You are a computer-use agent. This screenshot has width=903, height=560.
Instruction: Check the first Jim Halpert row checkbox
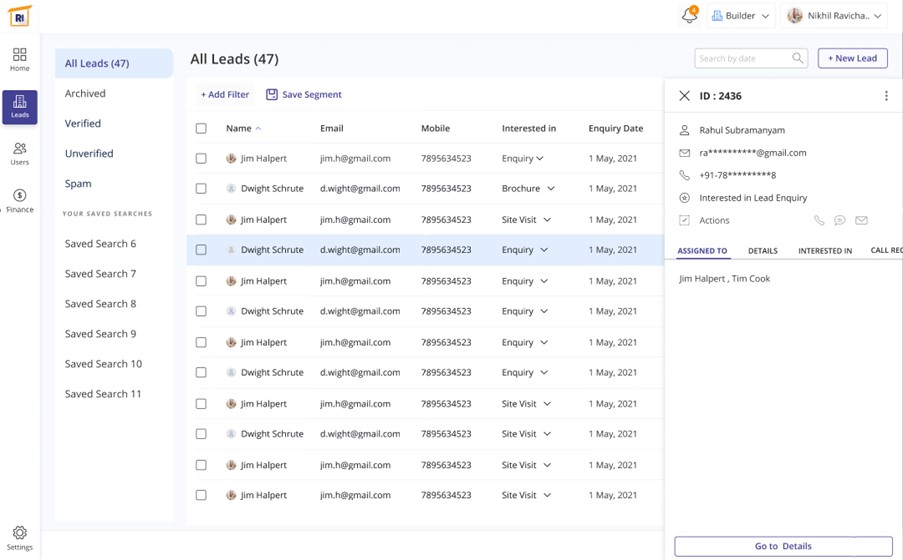(x=201, y=159)
